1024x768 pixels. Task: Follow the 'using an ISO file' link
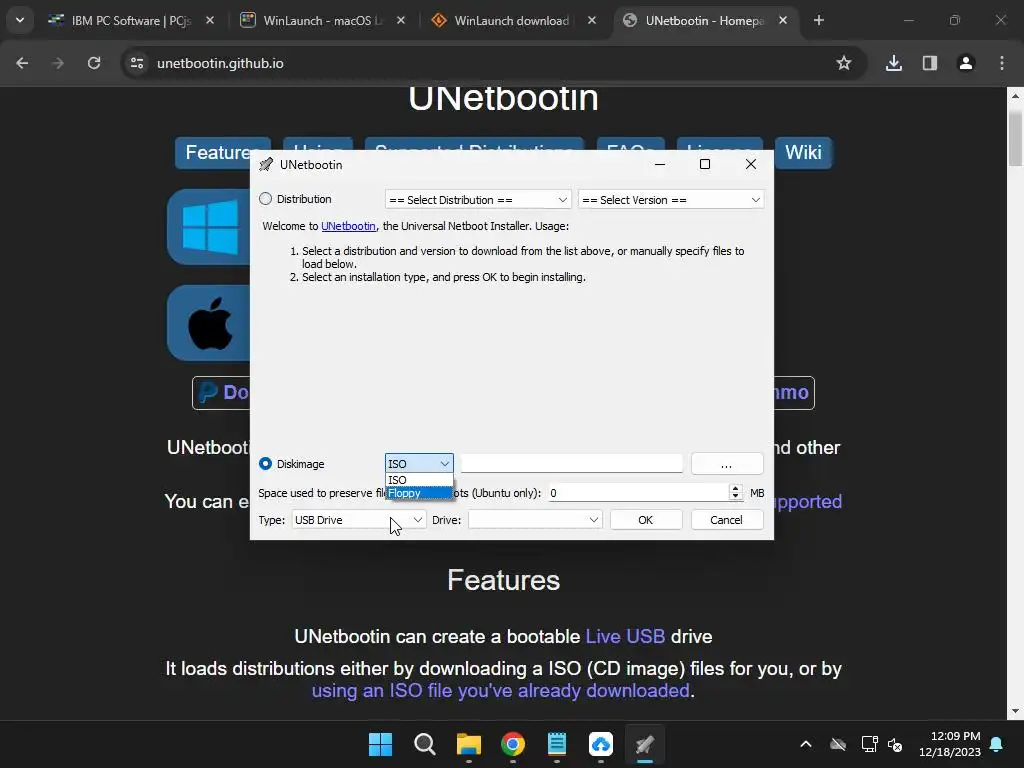pyautogui.click(x=500, y=690)
